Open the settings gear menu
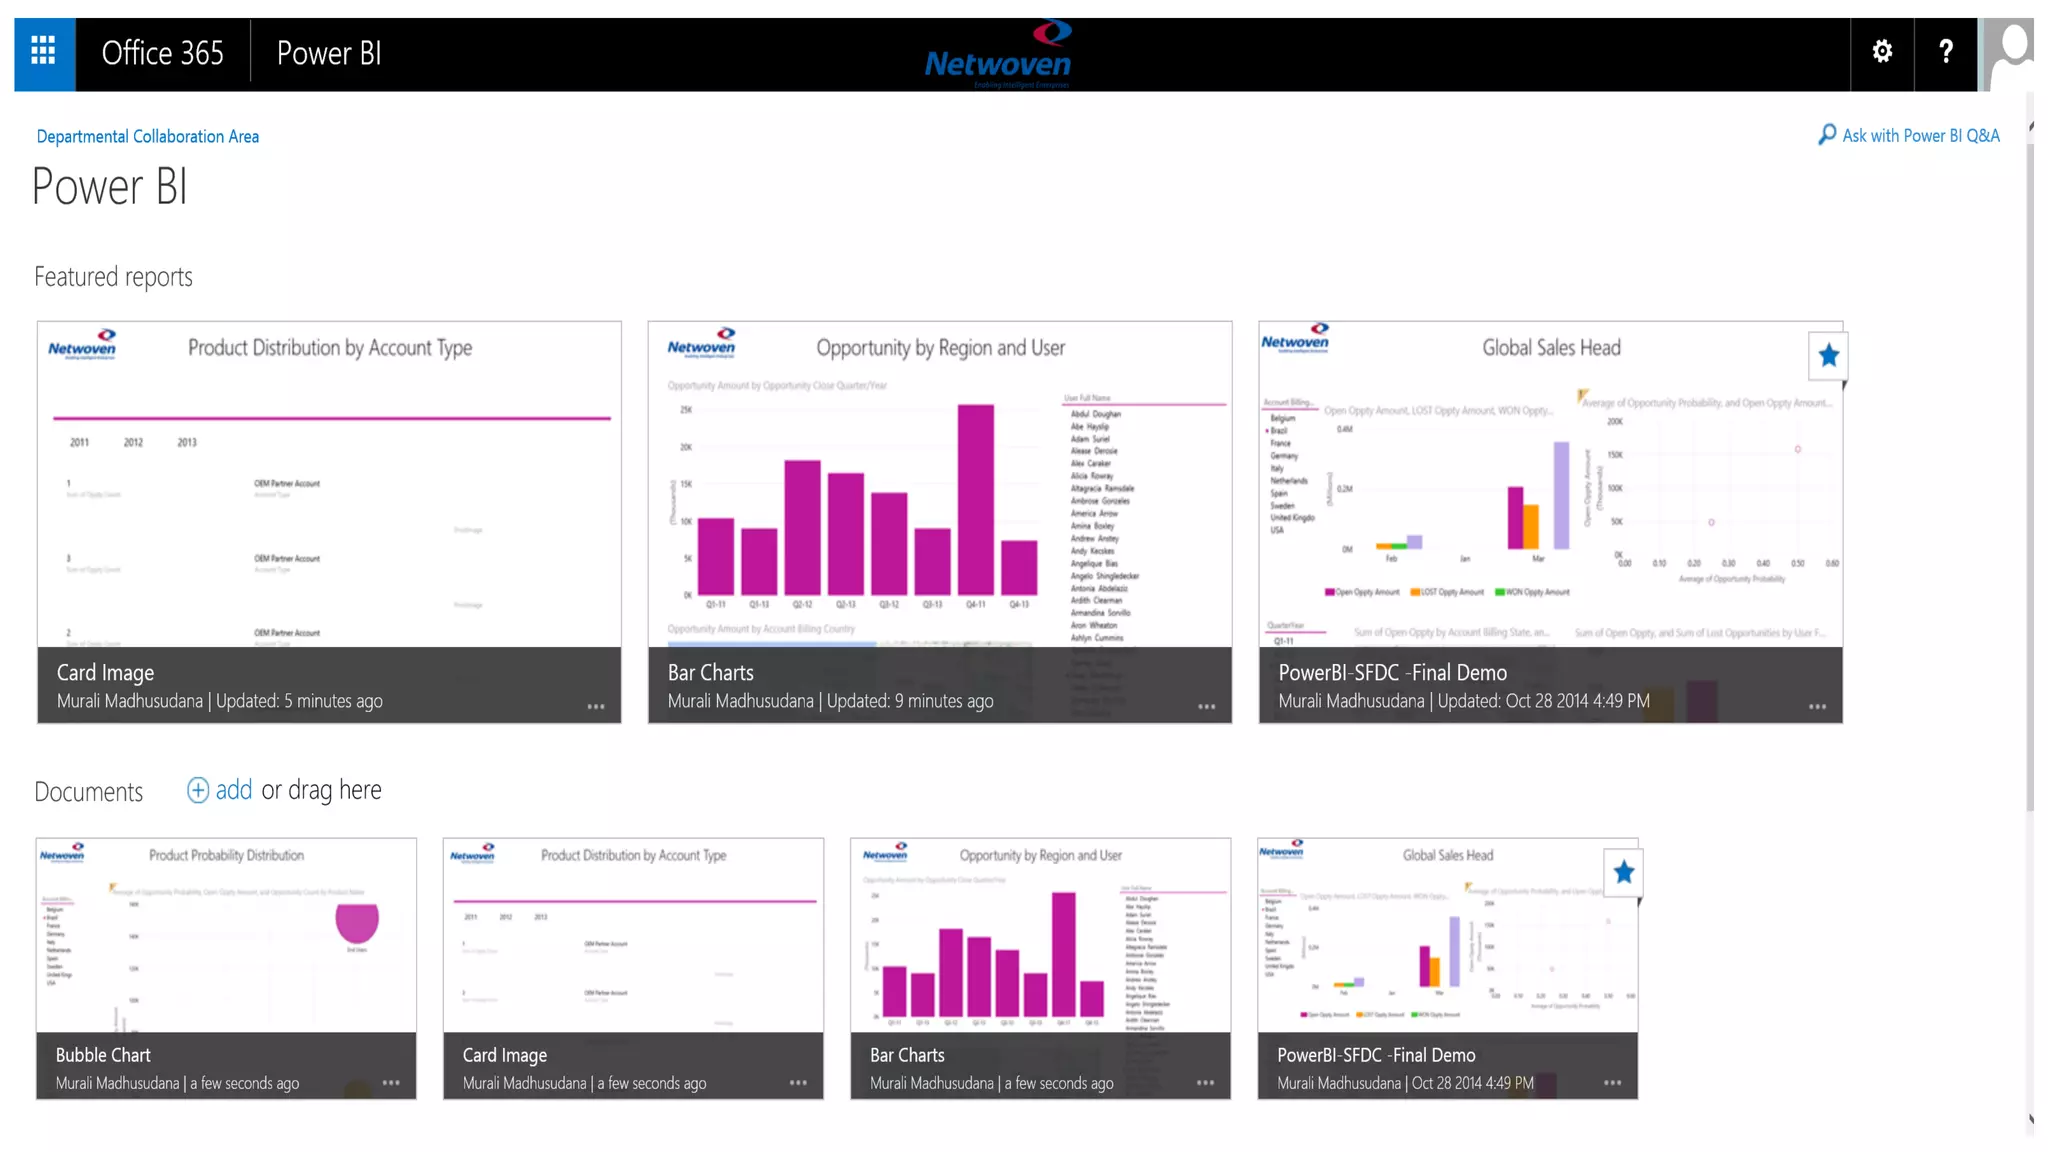 (x=1882, y=52)
